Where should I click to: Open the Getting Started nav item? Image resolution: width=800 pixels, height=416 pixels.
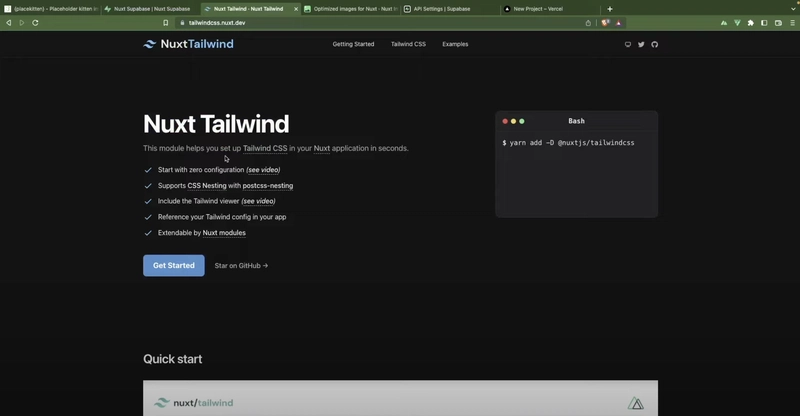pyautogui.click(x=353, y=44)
